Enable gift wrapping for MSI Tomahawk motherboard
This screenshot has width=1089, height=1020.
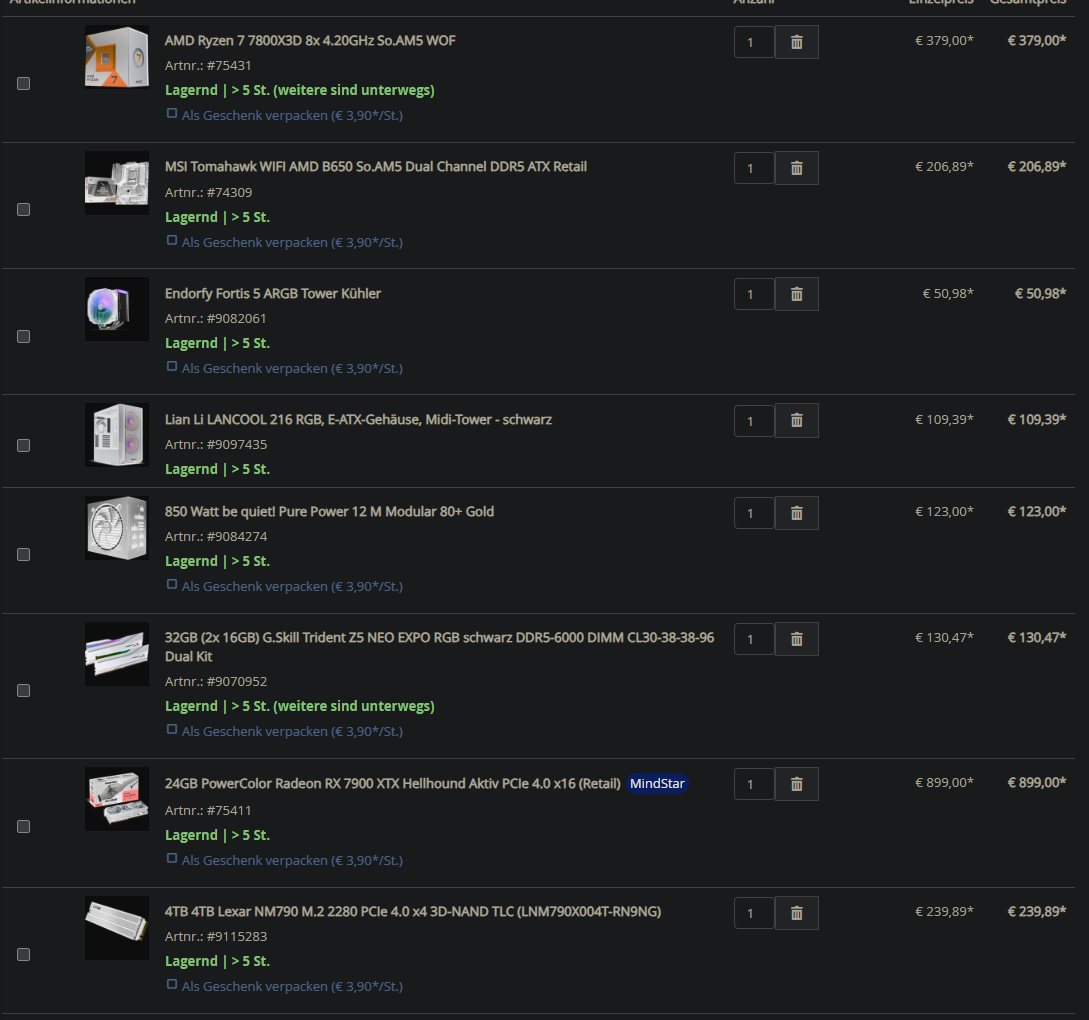[172, 240]
